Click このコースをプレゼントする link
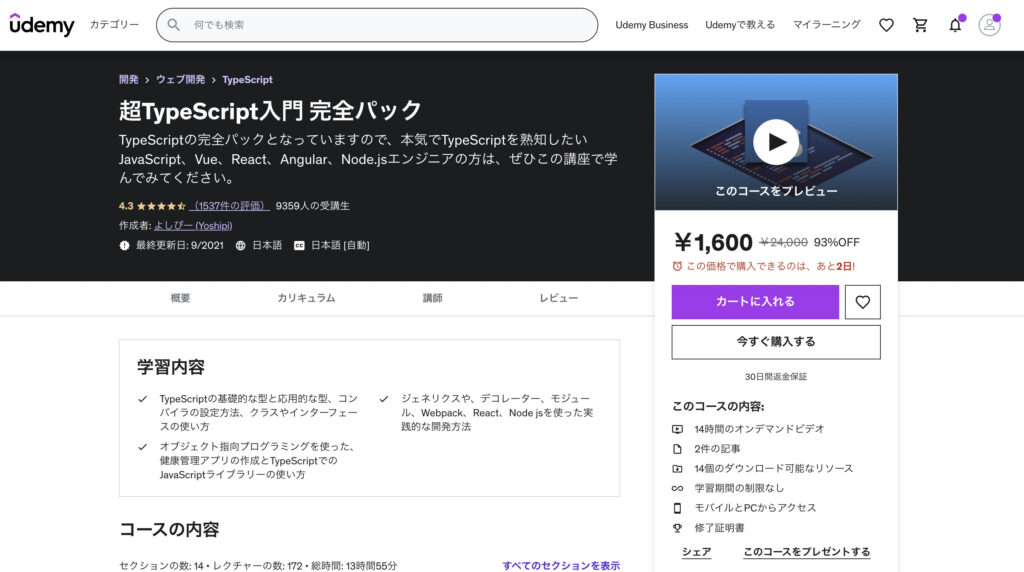Viewport: 1024px width, 572px height. (x=807, y=552)
